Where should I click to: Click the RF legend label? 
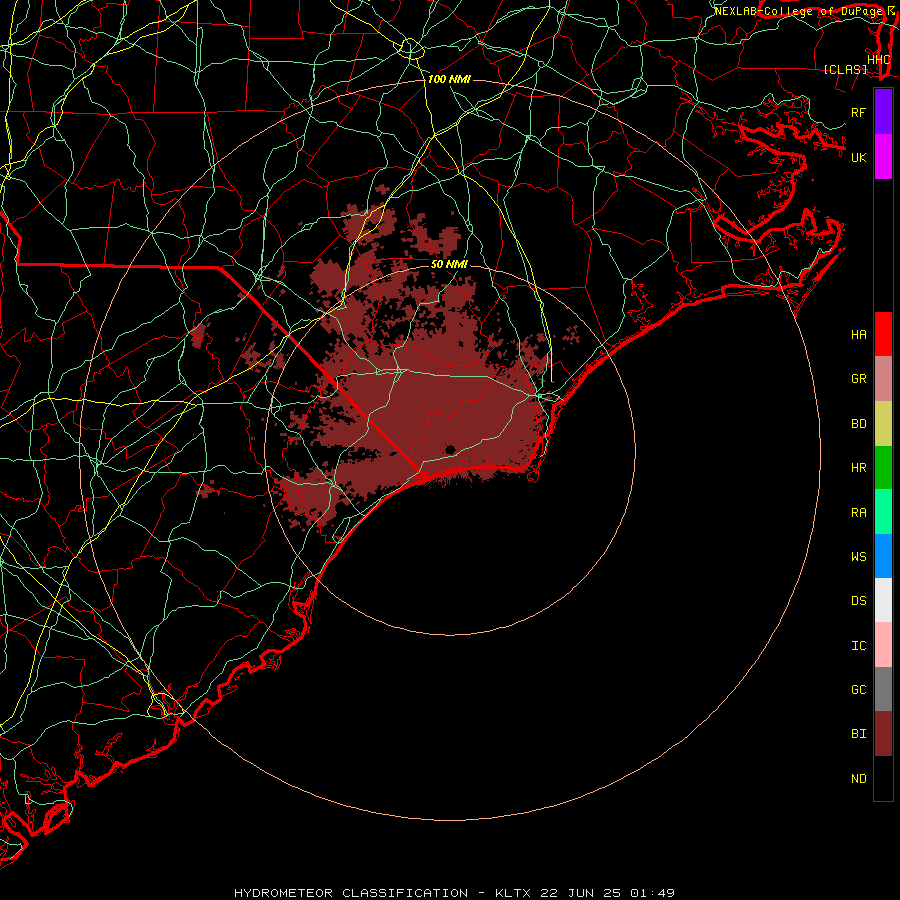[859, 112]
